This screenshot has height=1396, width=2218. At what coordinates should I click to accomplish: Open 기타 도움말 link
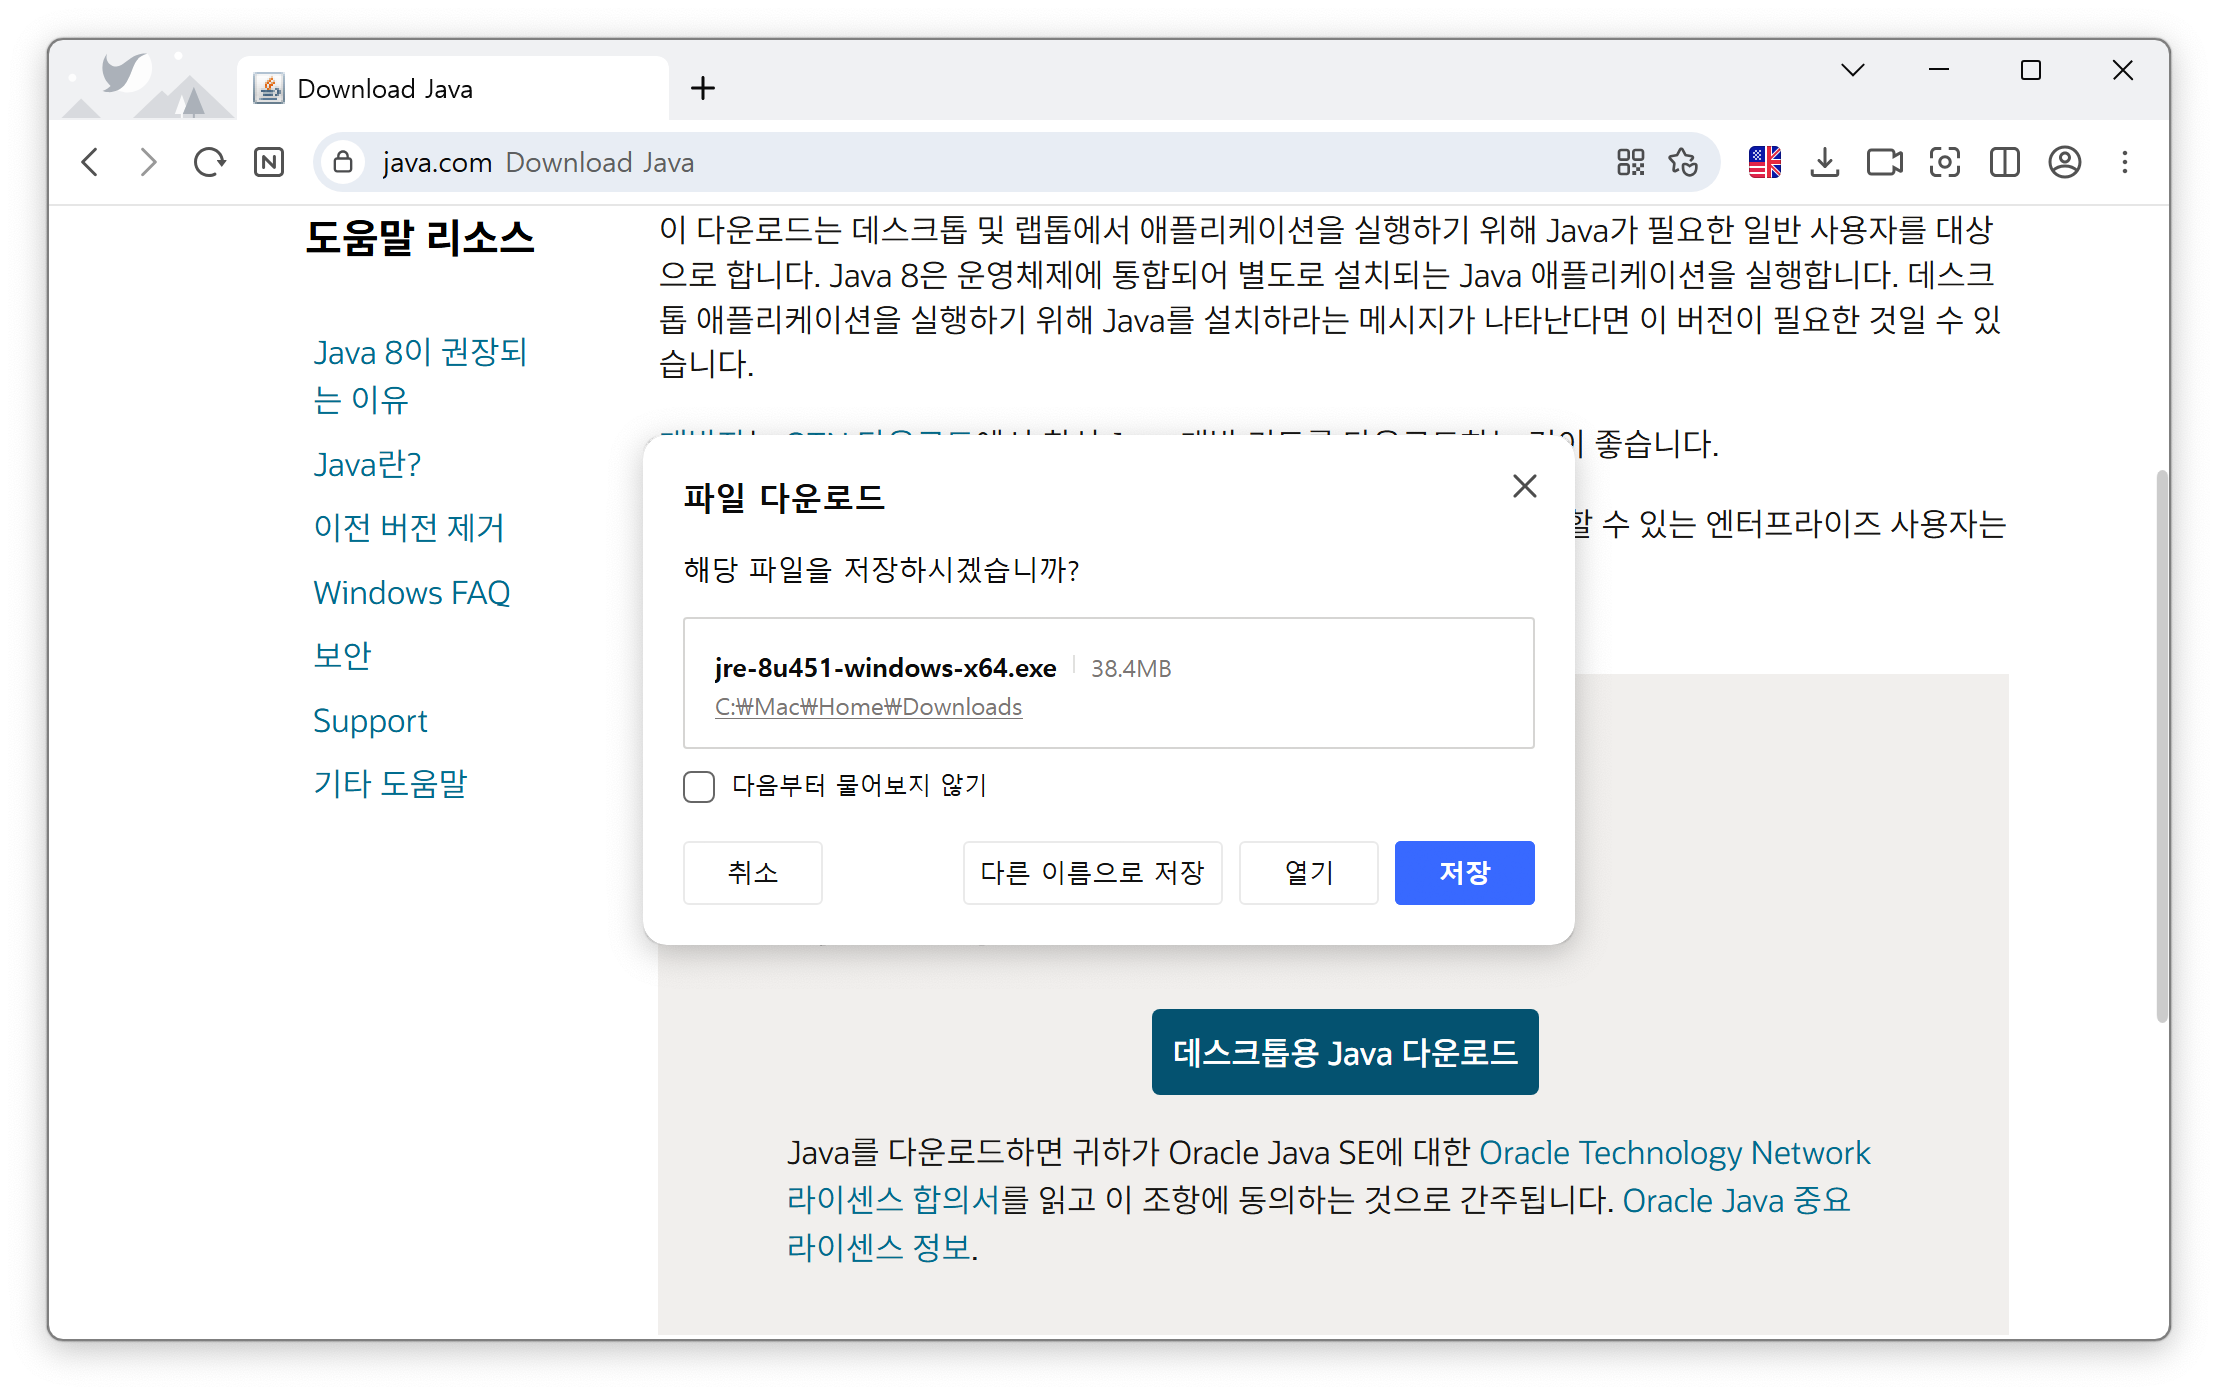click(x=390, y=783)
